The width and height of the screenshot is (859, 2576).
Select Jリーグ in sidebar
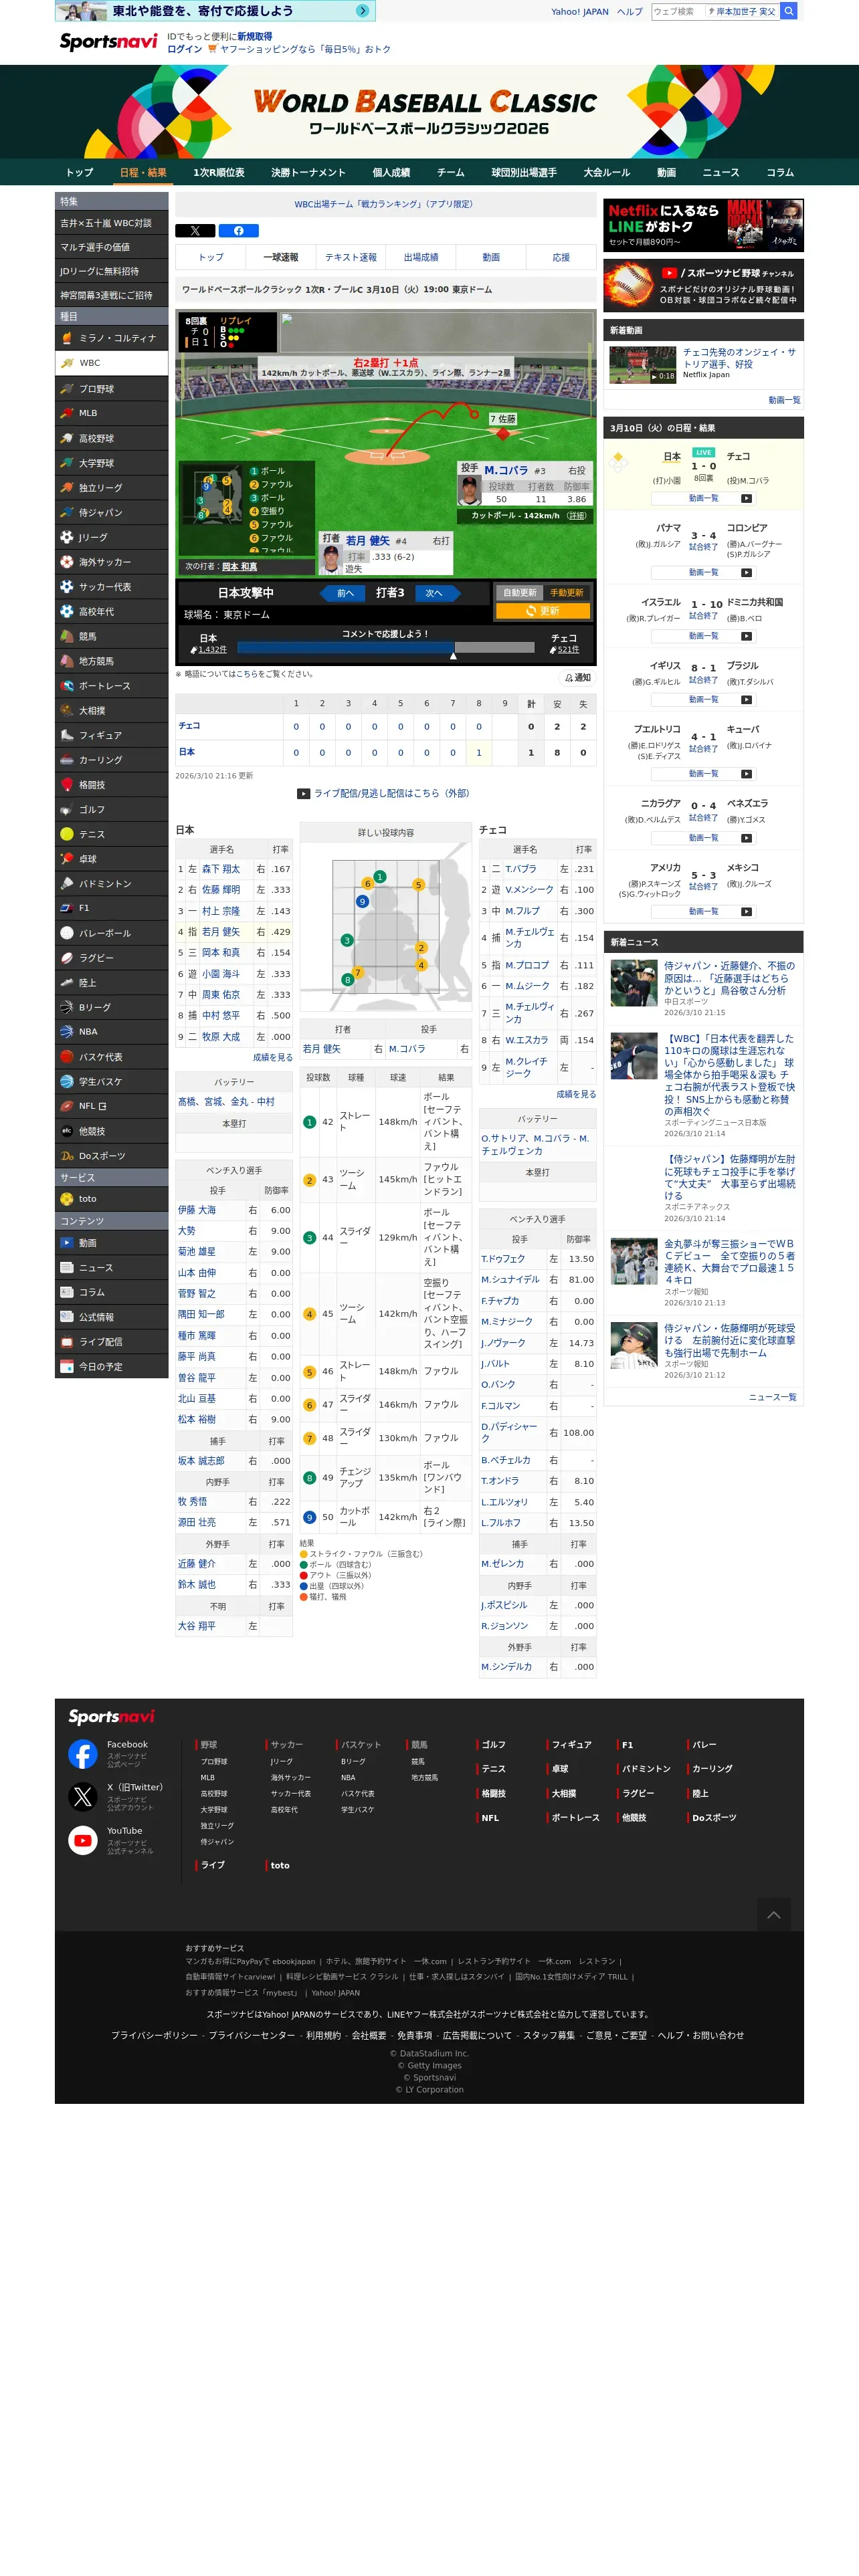pyautogui.click(x=111, y=537)
